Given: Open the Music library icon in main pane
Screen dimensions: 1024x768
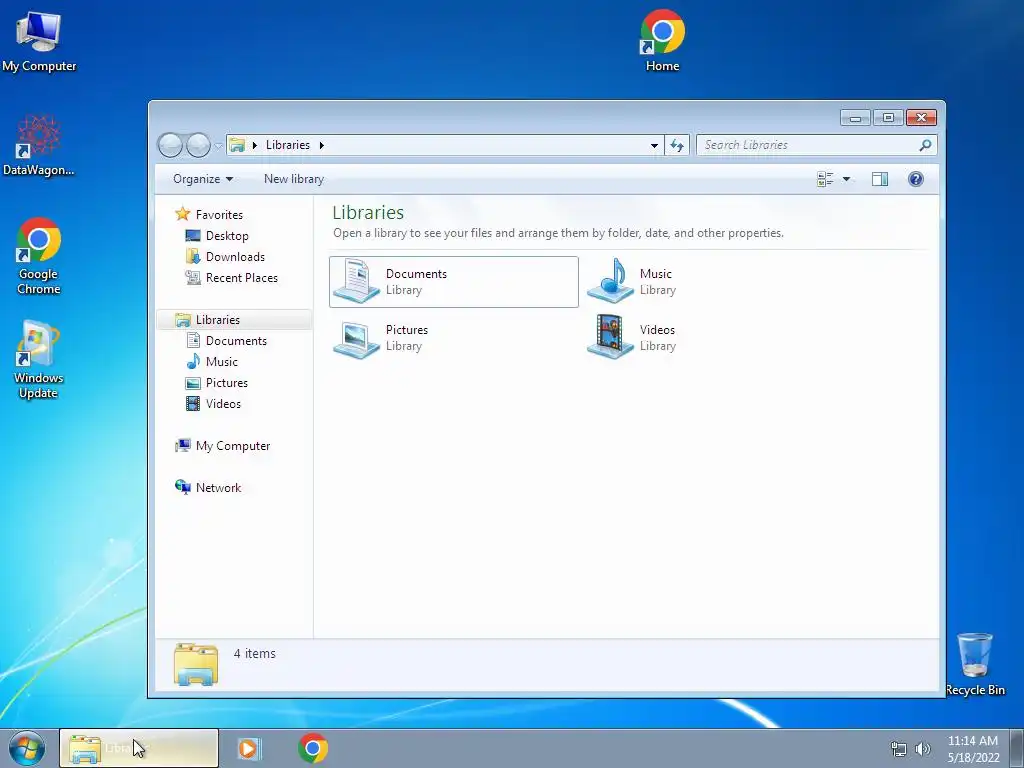Looking at the screenshot, I should click(x=610, y=281).
